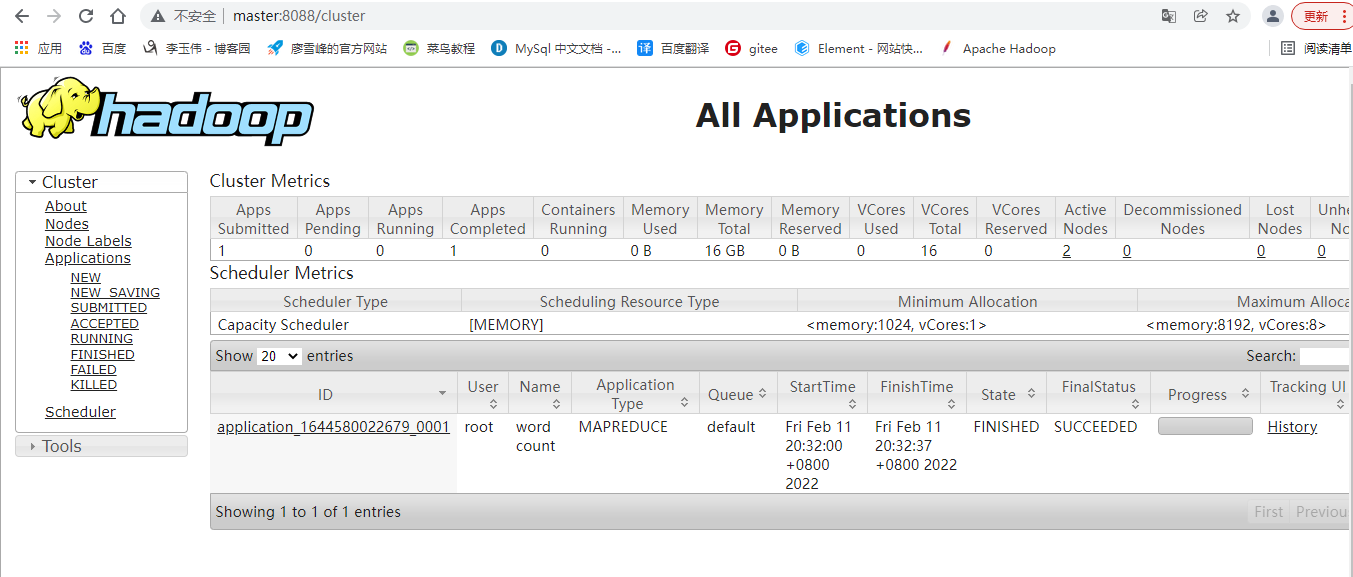This screenshot has height=577, width=1353.
Task: Bookmark this page with star icon
Action: coord(1233,16)
